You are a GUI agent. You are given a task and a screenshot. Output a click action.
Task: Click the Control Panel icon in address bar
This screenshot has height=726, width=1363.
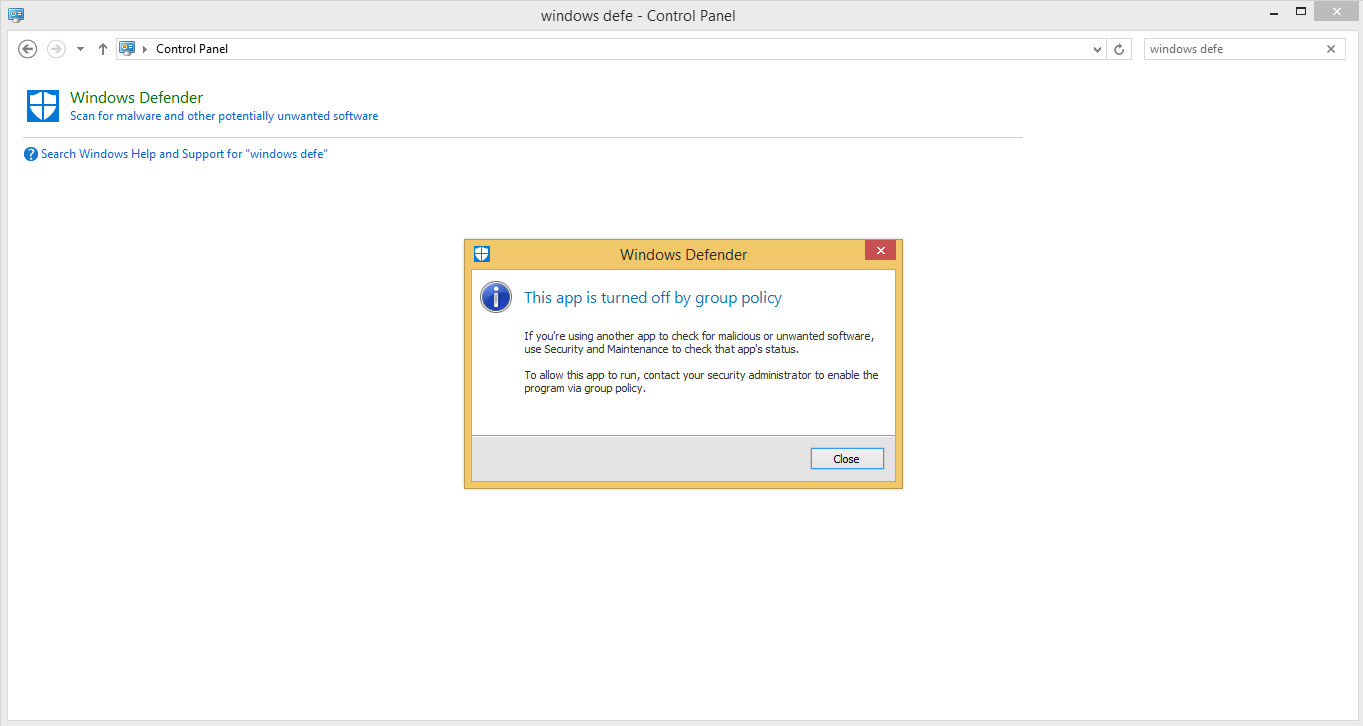click(x=127, y=48)
